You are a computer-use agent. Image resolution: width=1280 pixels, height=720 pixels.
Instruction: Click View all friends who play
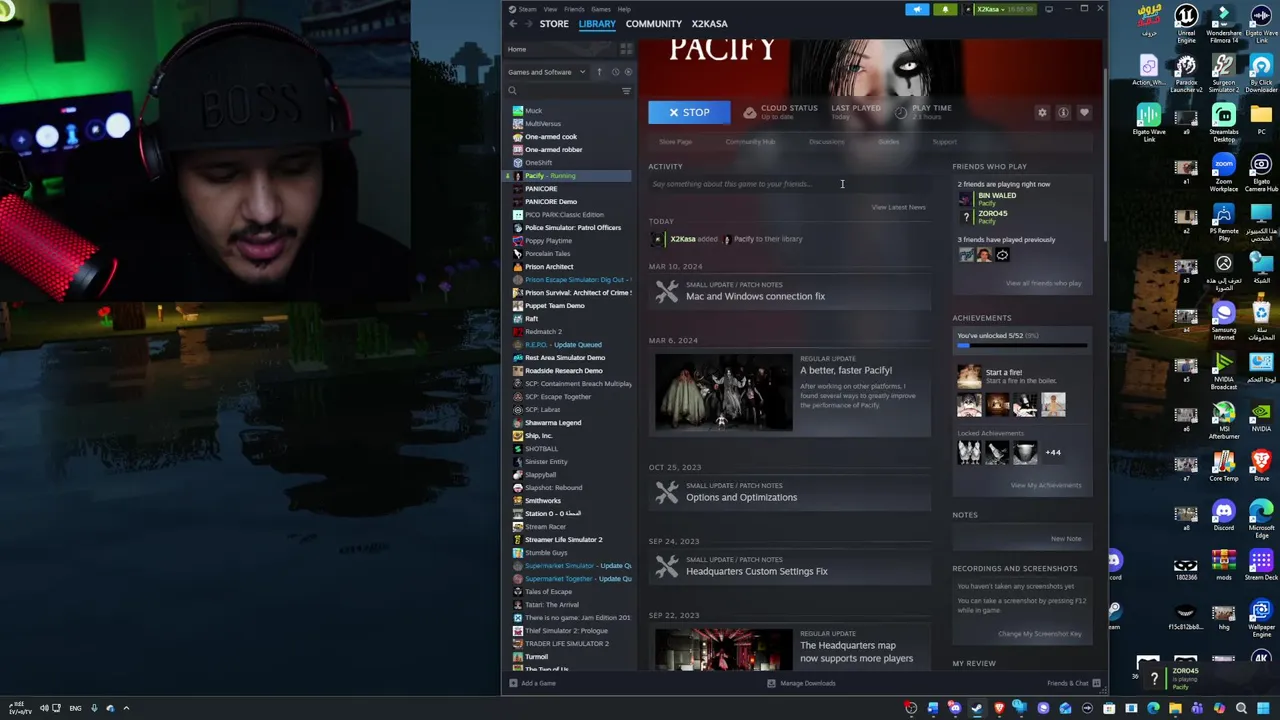click(1043, 283)
